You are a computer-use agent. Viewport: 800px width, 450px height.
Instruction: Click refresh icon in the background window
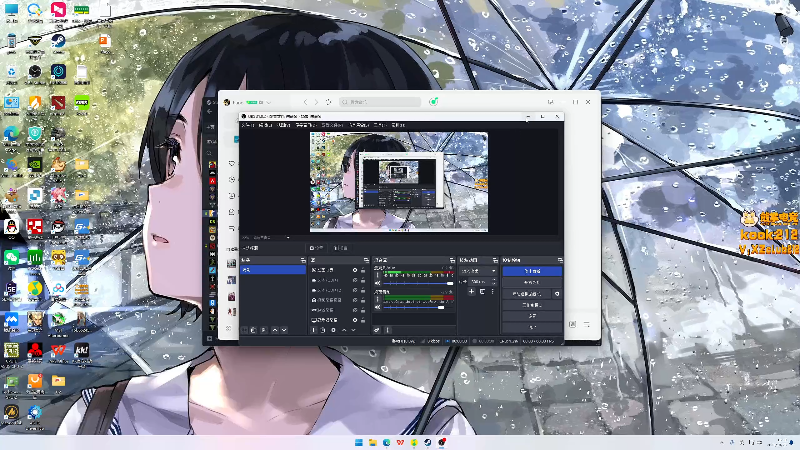point(328,102)
